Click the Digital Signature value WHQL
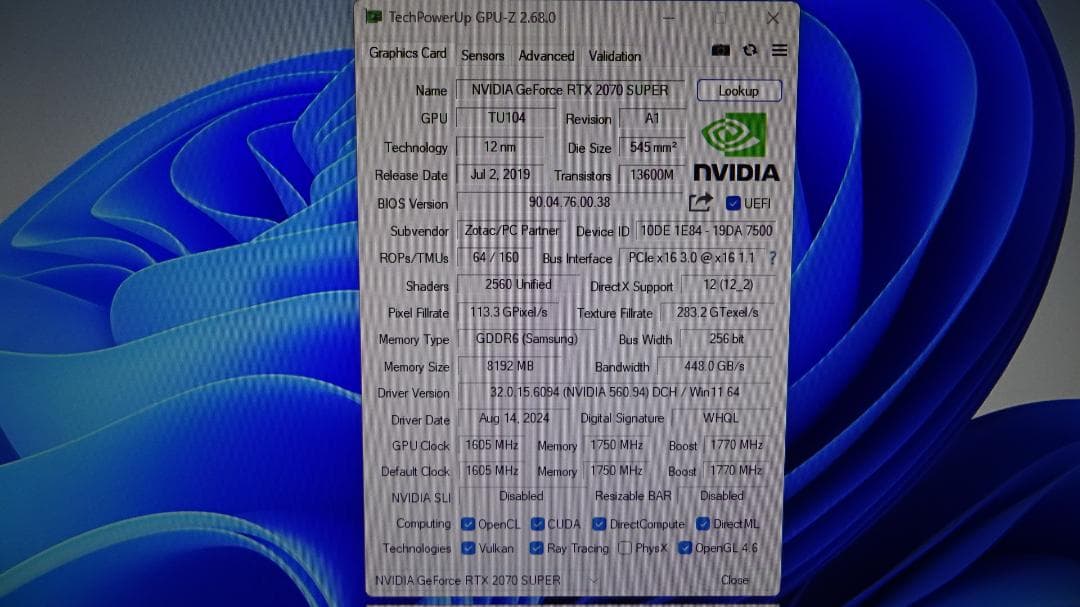Screen dimensions: 1080x607 point(720,418)
